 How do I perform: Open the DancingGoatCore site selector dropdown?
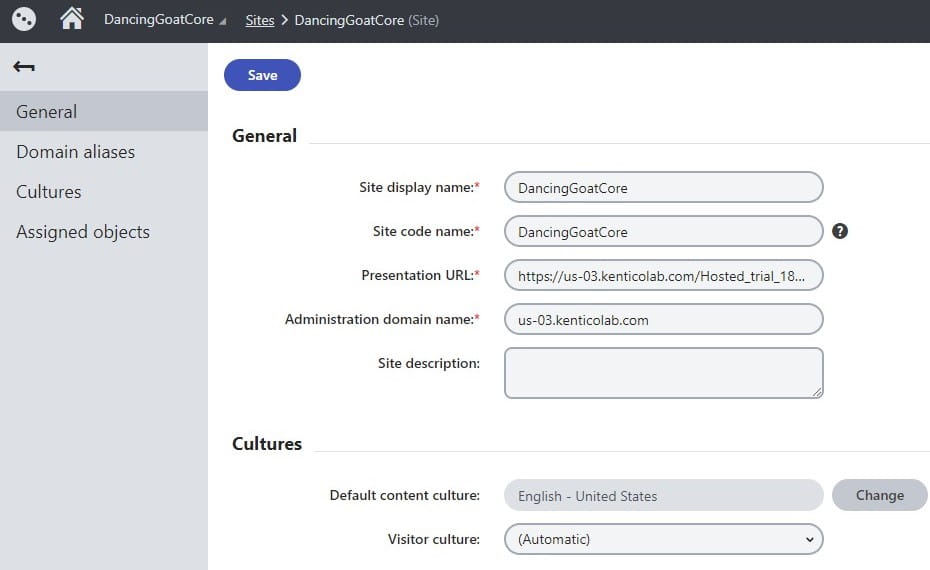165,20
